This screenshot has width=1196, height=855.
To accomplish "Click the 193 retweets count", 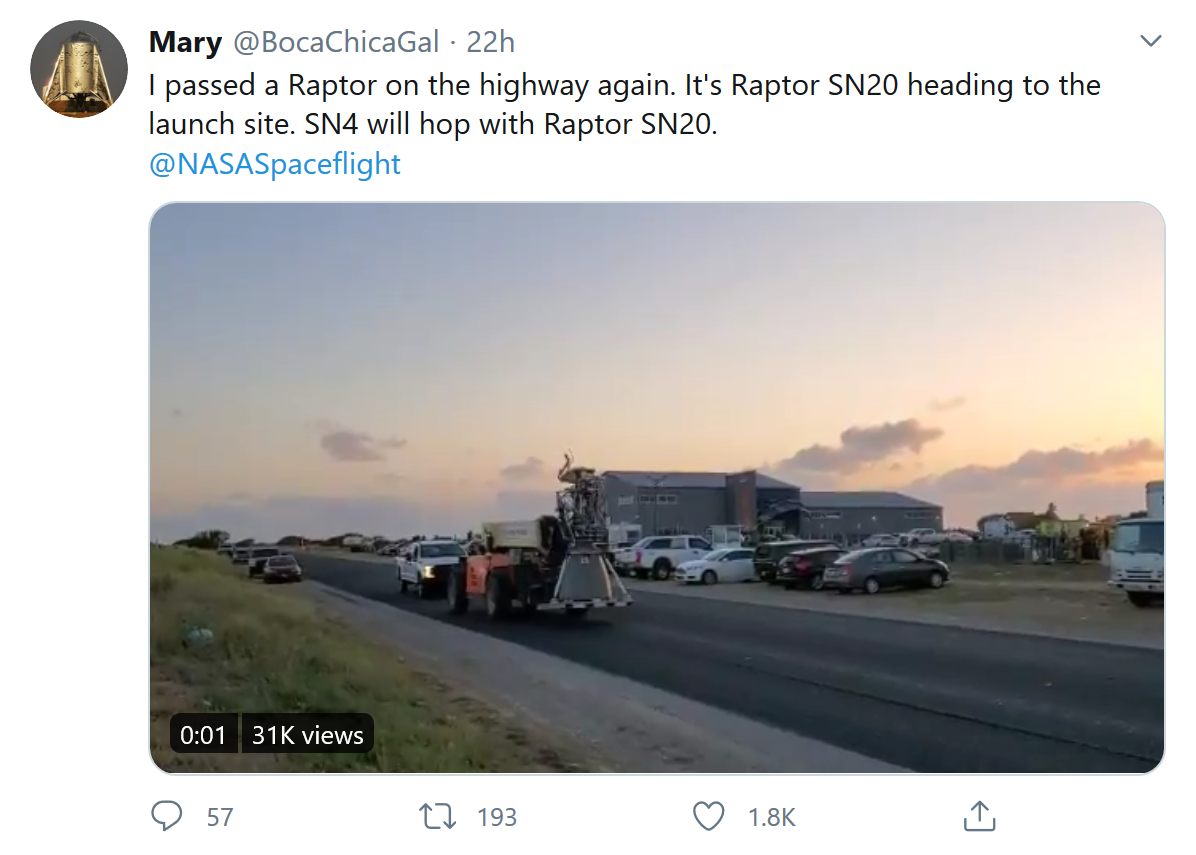I will coord(496,817).
